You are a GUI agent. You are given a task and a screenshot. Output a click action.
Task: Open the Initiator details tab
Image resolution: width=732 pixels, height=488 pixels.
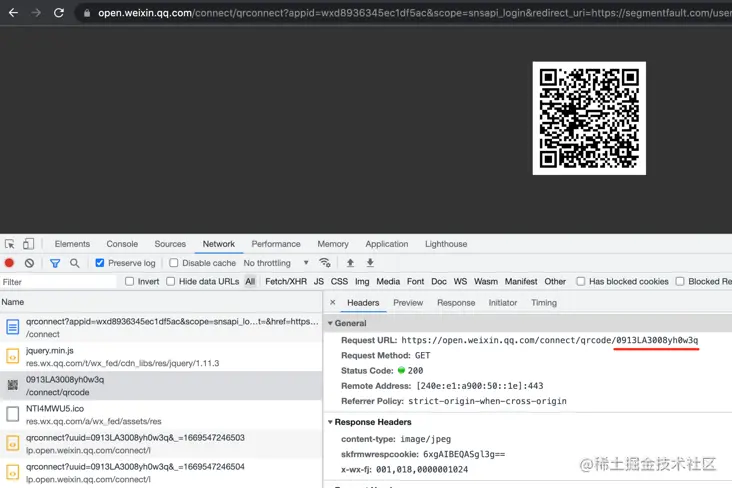503,303
